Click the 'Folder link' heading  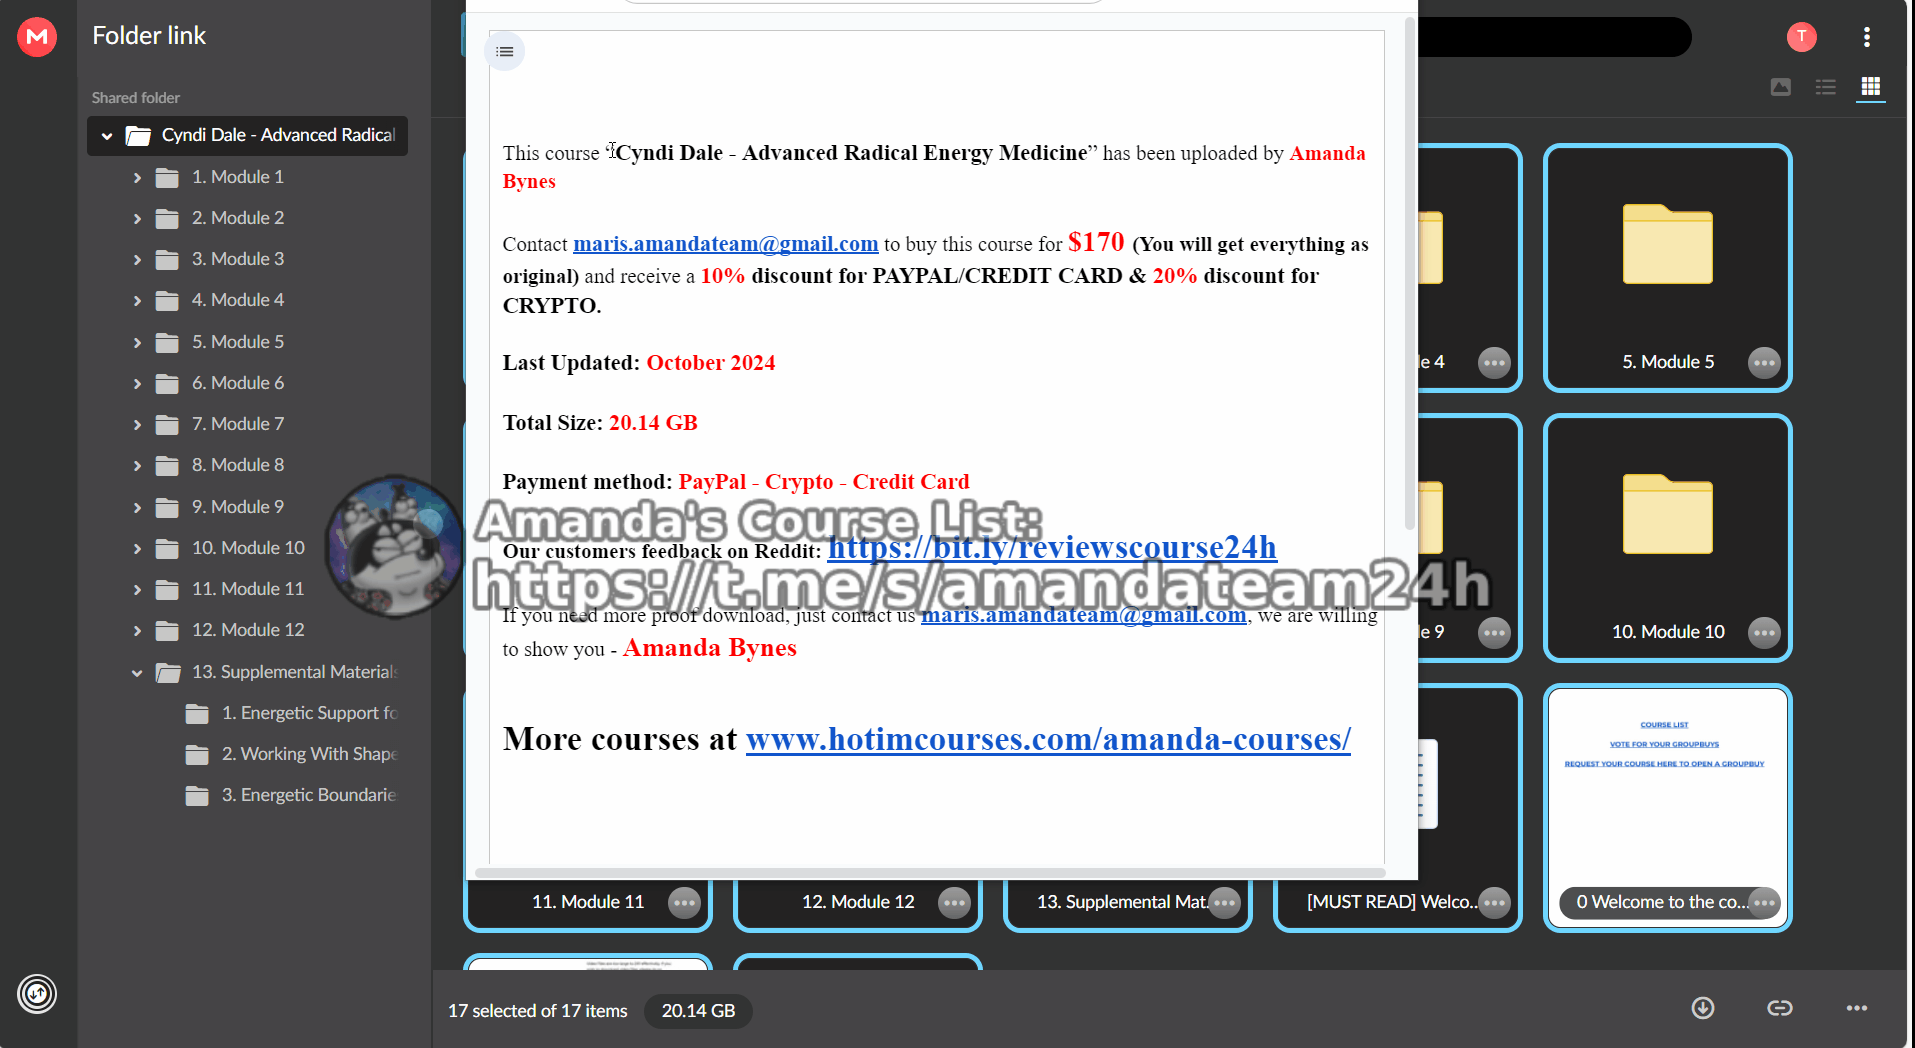pyautogui.click(x=149, y=36)
